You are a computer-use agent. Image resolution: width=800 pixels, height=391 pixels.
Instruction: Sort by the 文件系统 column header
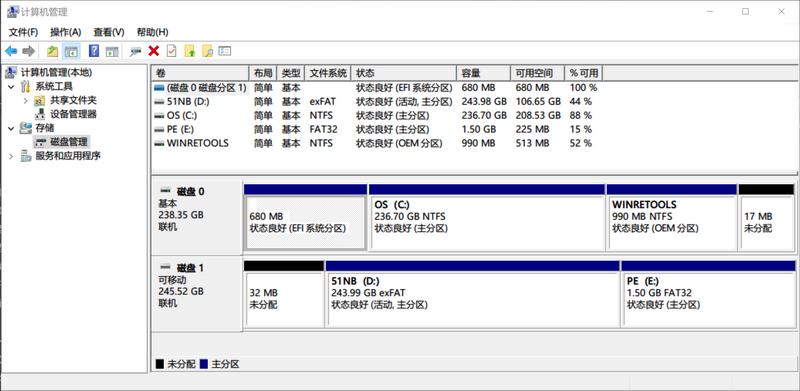coord(329,73)
